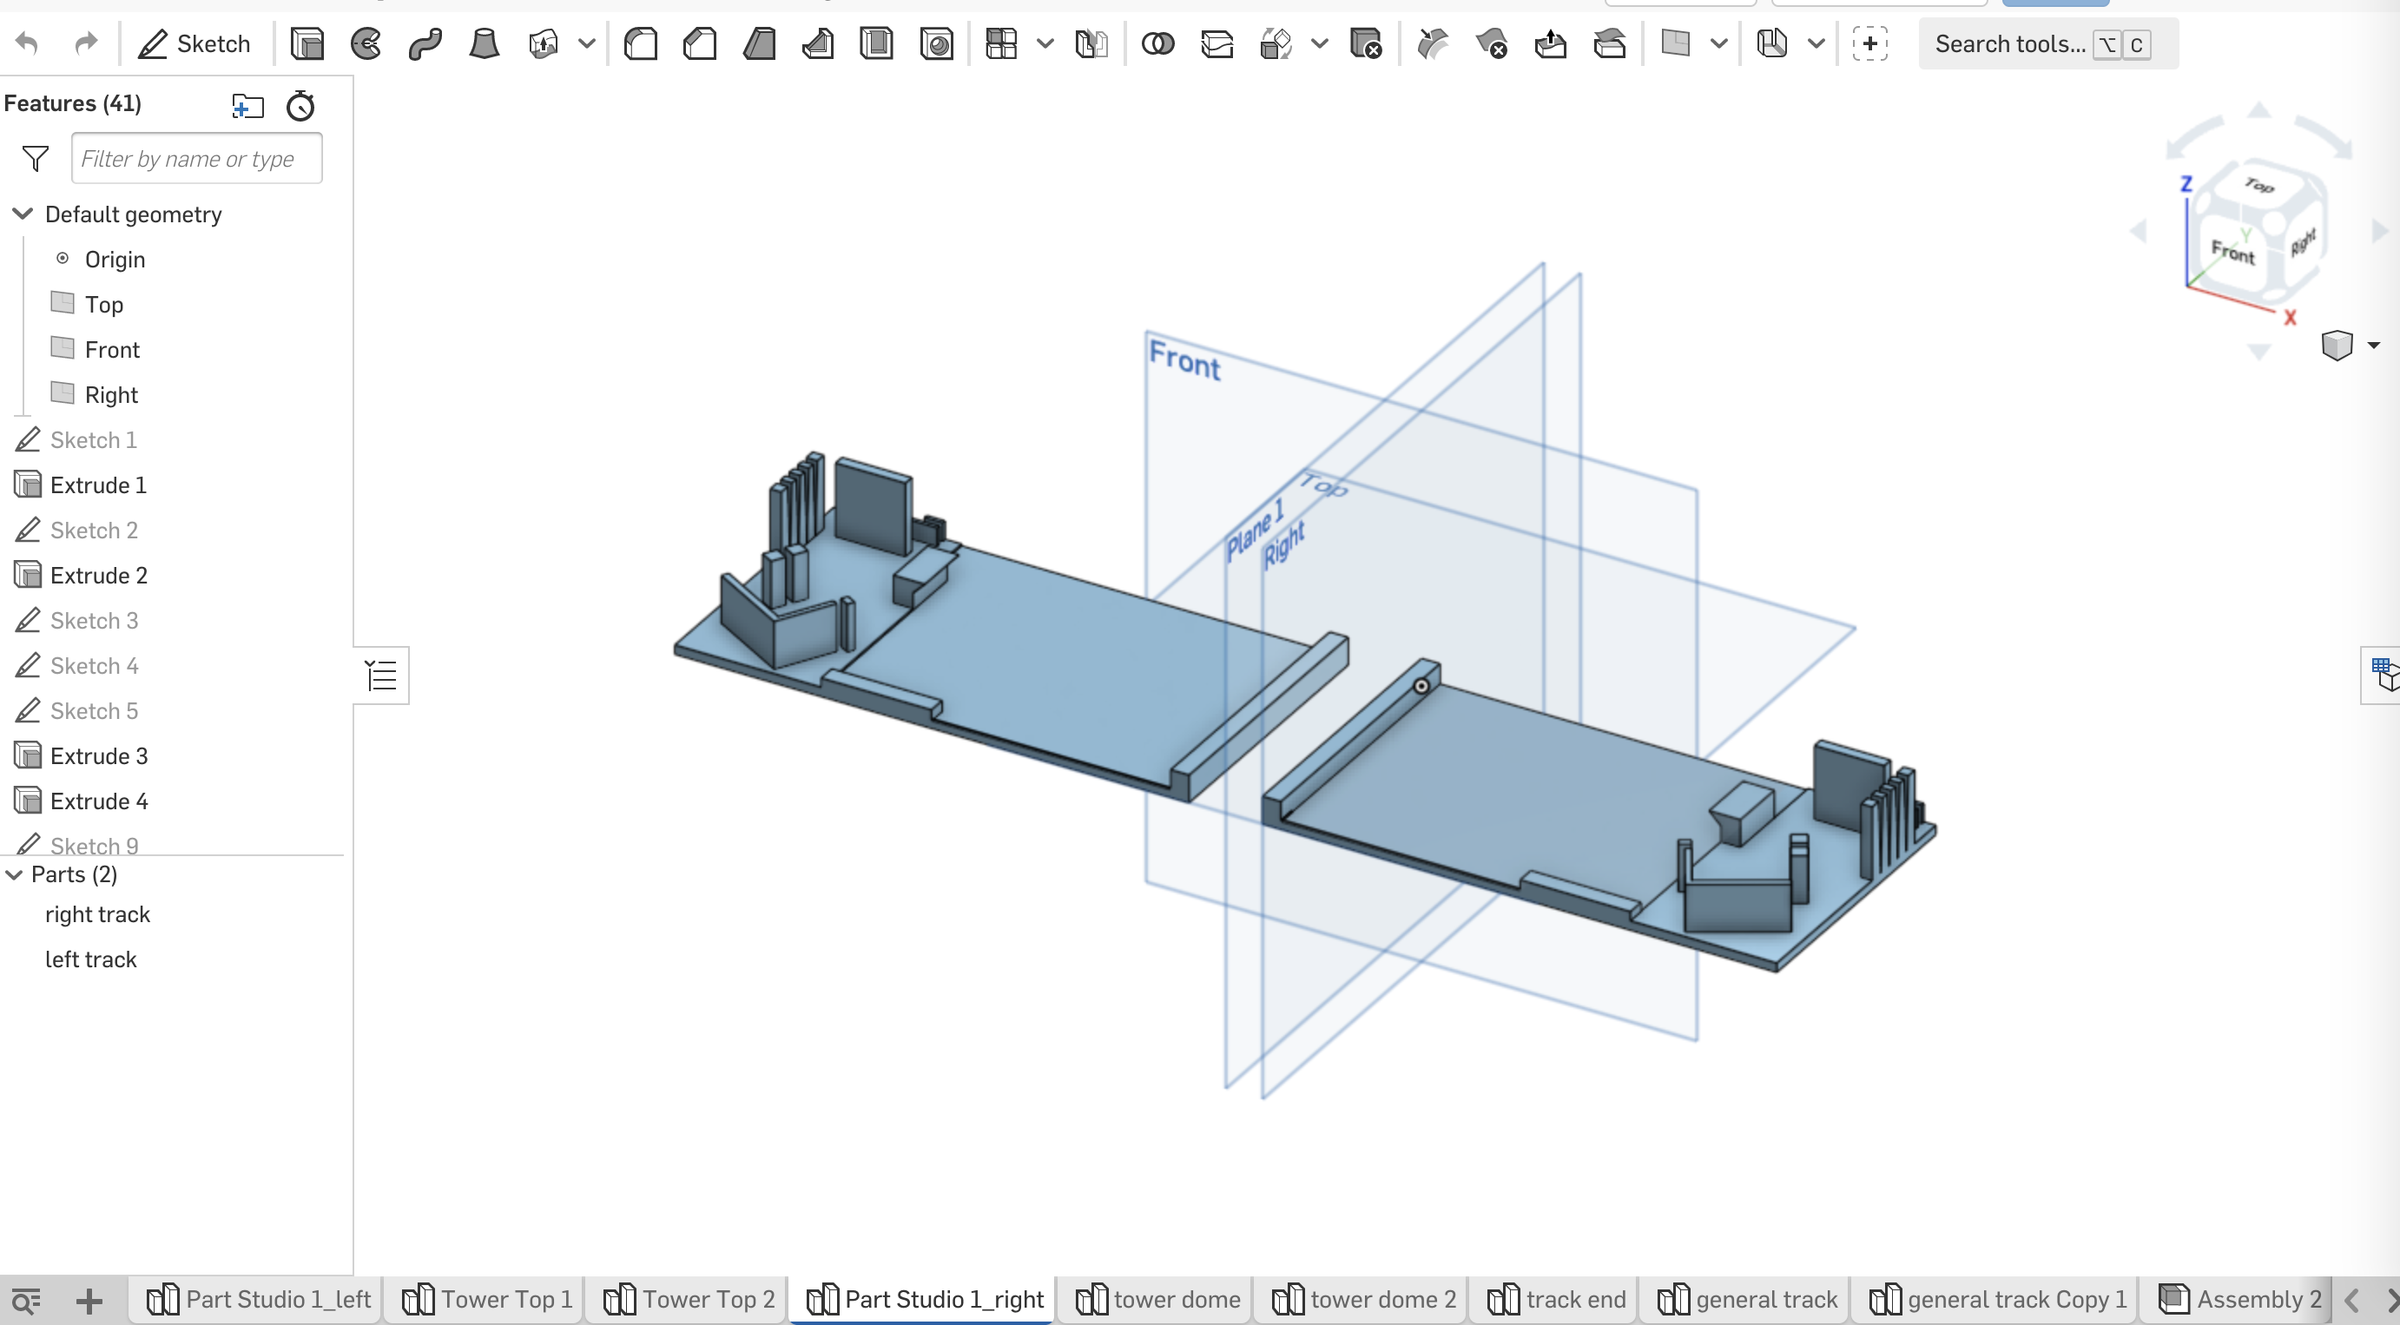Collapse the Default geometry section
Viewport: 2400px width, 1325px height.
point(22,214)
